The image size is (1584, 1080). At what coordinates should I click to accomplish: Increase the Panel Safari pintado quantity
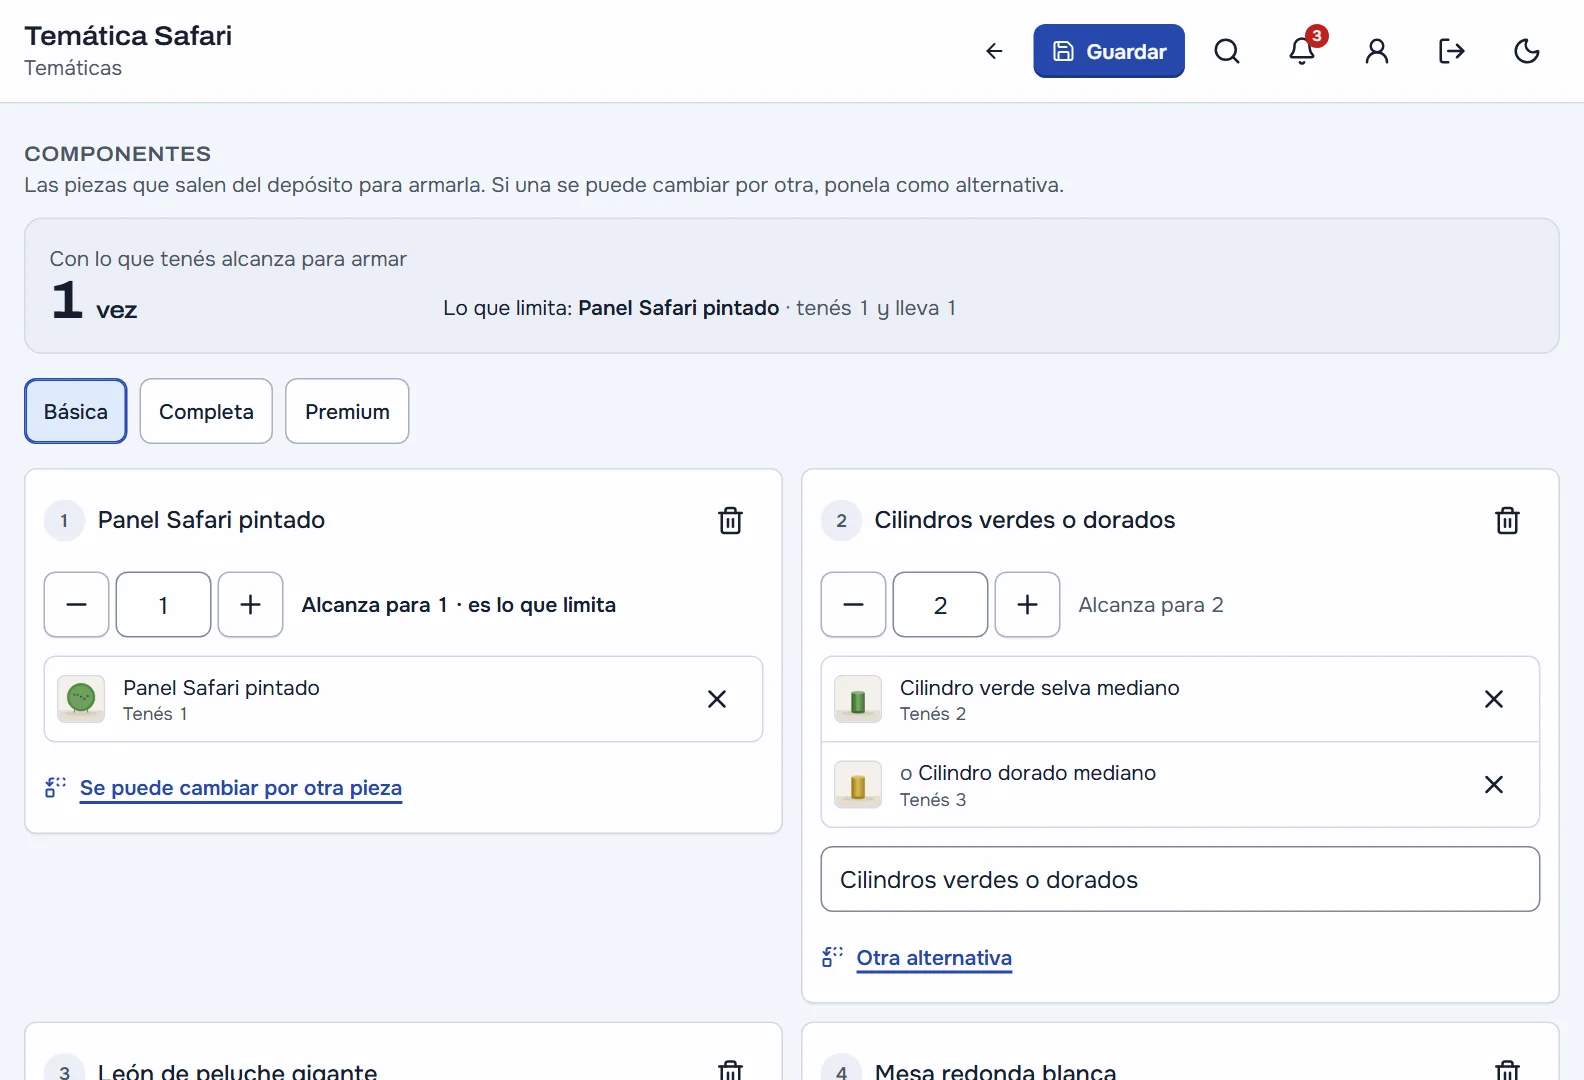(x=251, y=605)
